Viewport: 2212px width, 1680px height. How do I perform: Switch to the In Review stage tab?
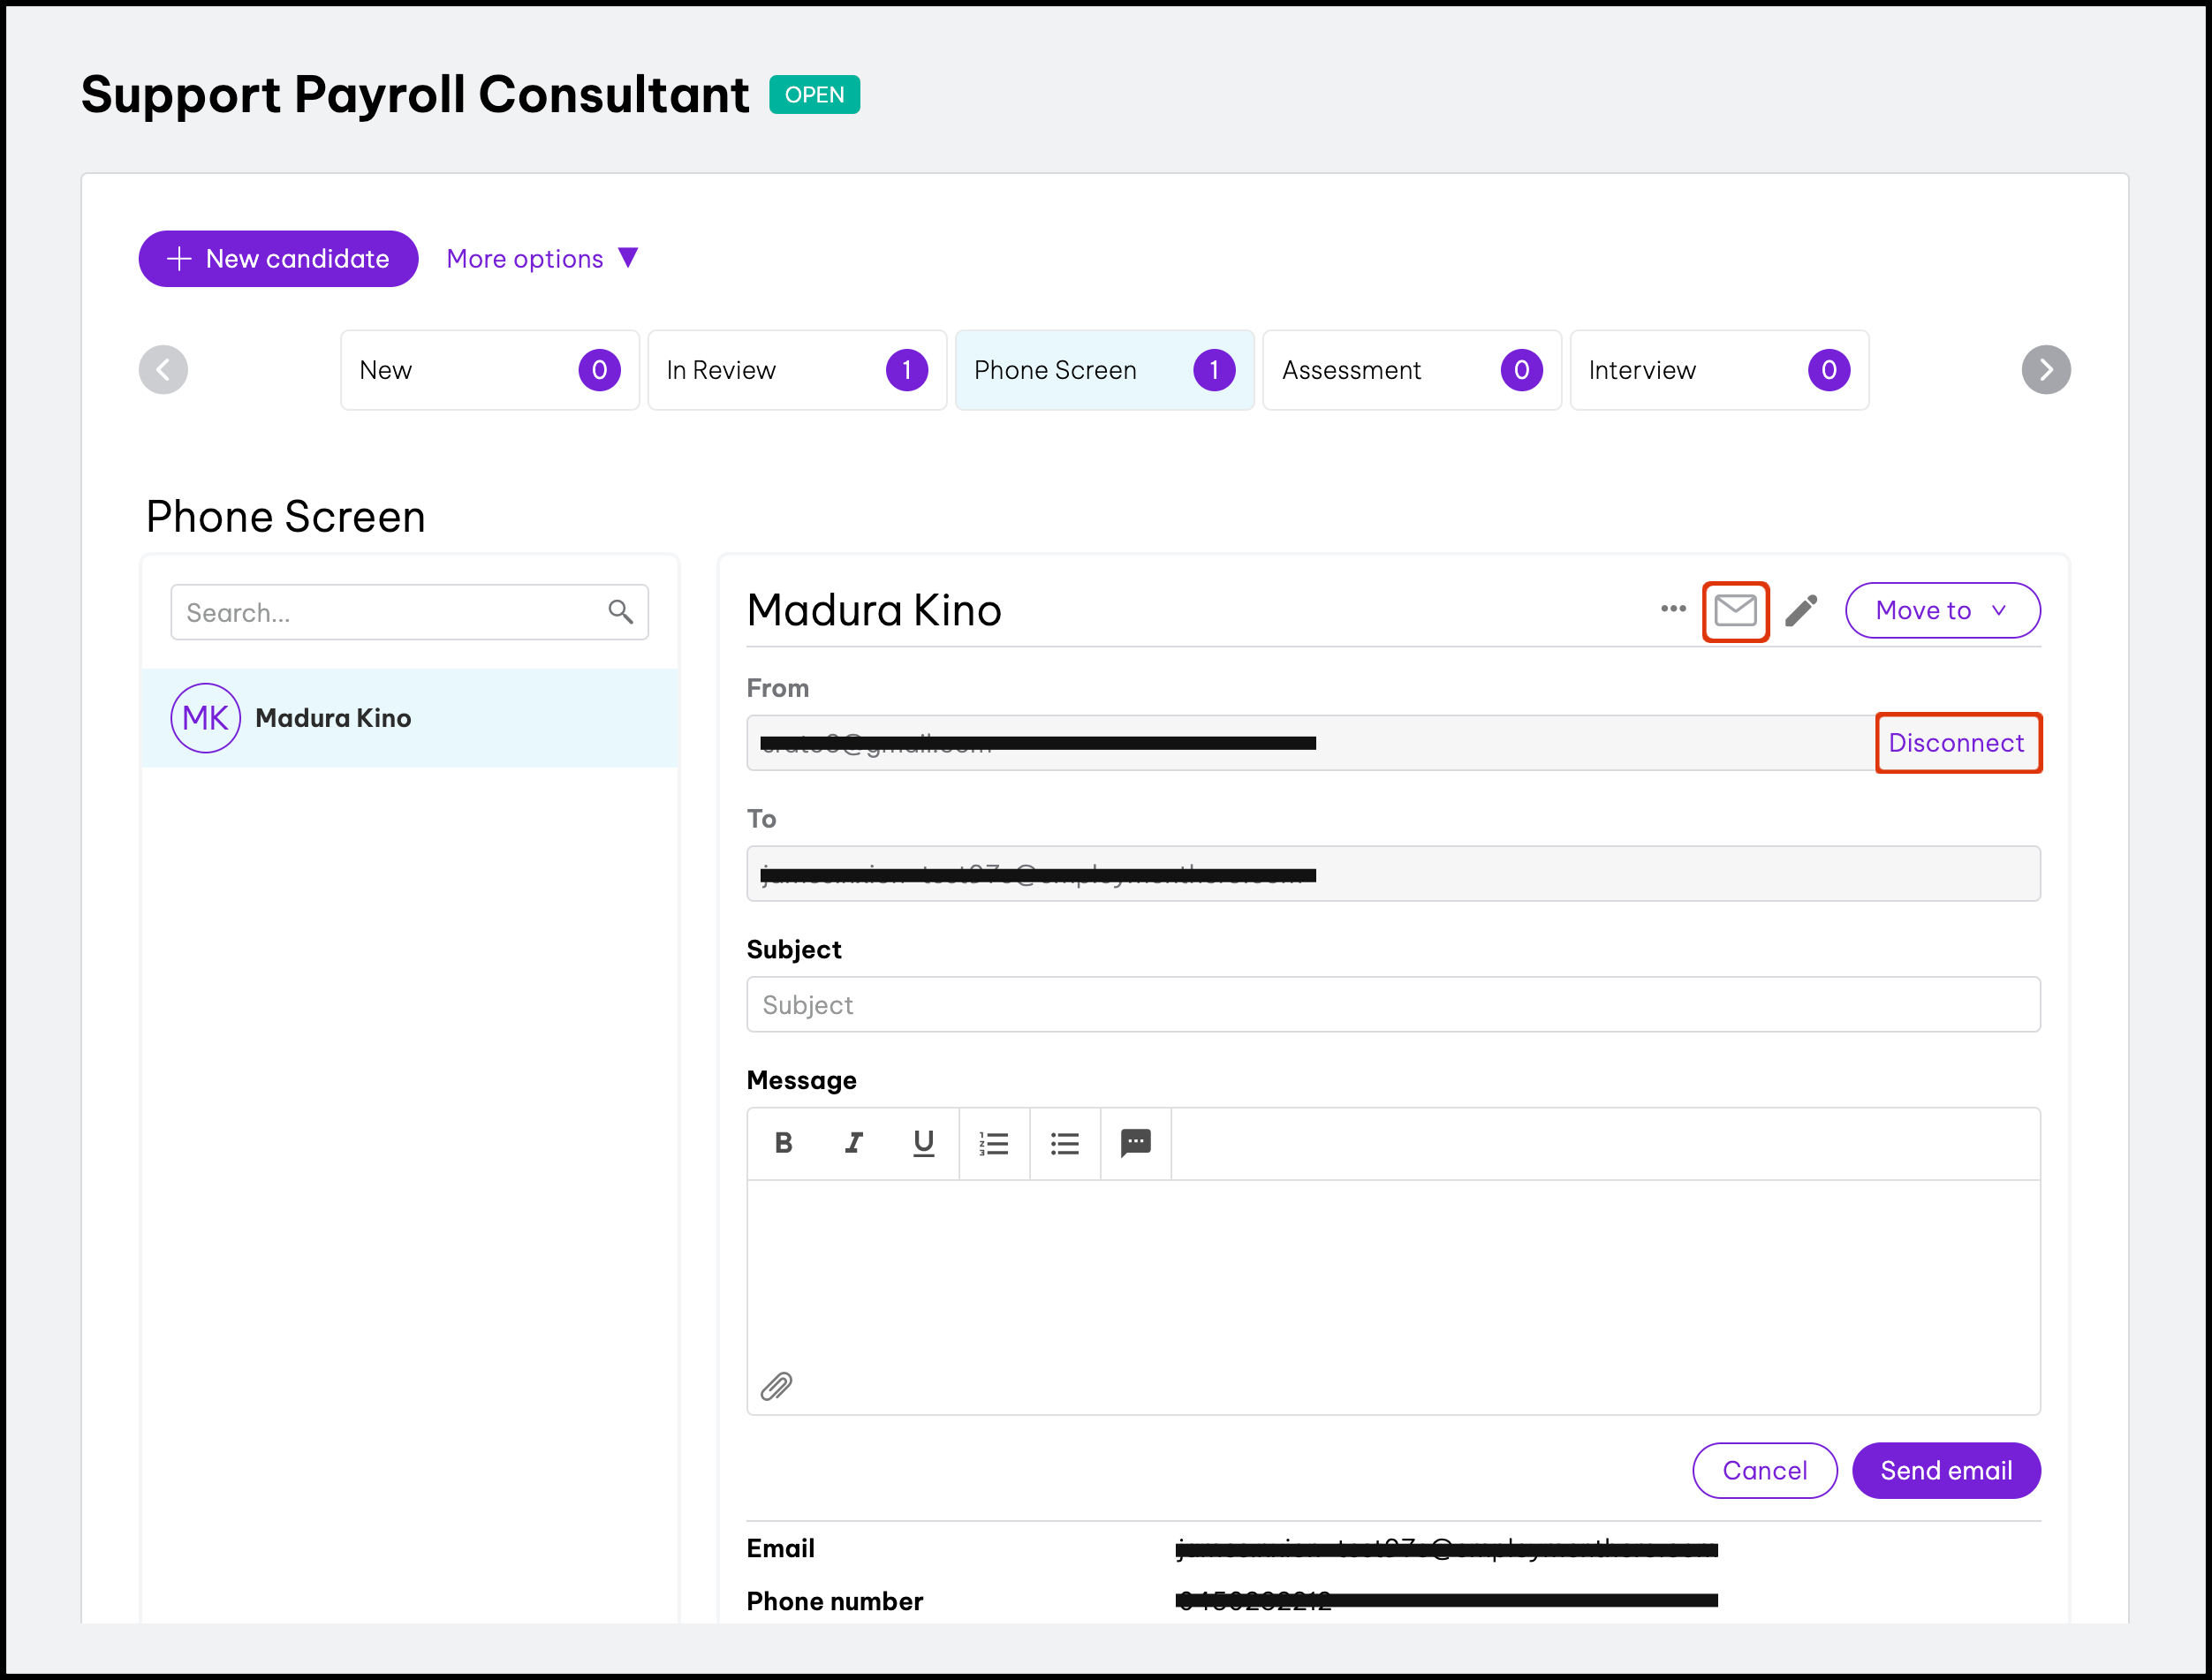[796, 370]
